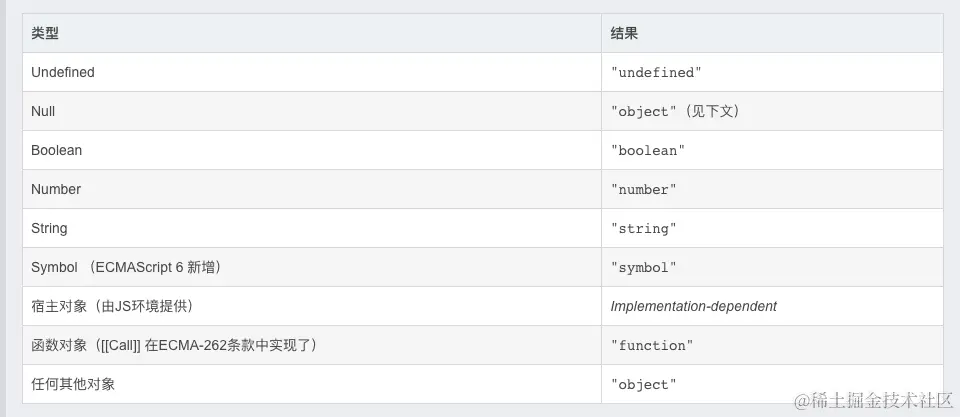Select the Boolean type cell

click(57, 150)
